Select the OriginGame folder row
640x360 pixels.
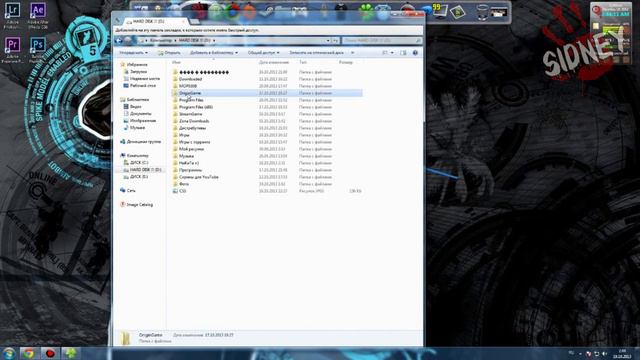point(267,93)
